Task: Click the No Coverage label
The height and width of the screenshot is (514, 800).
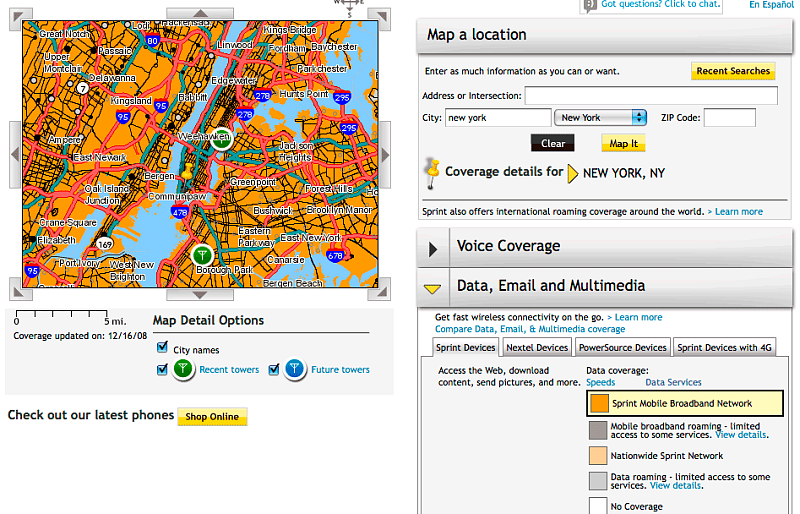Action: pos(636,506)
